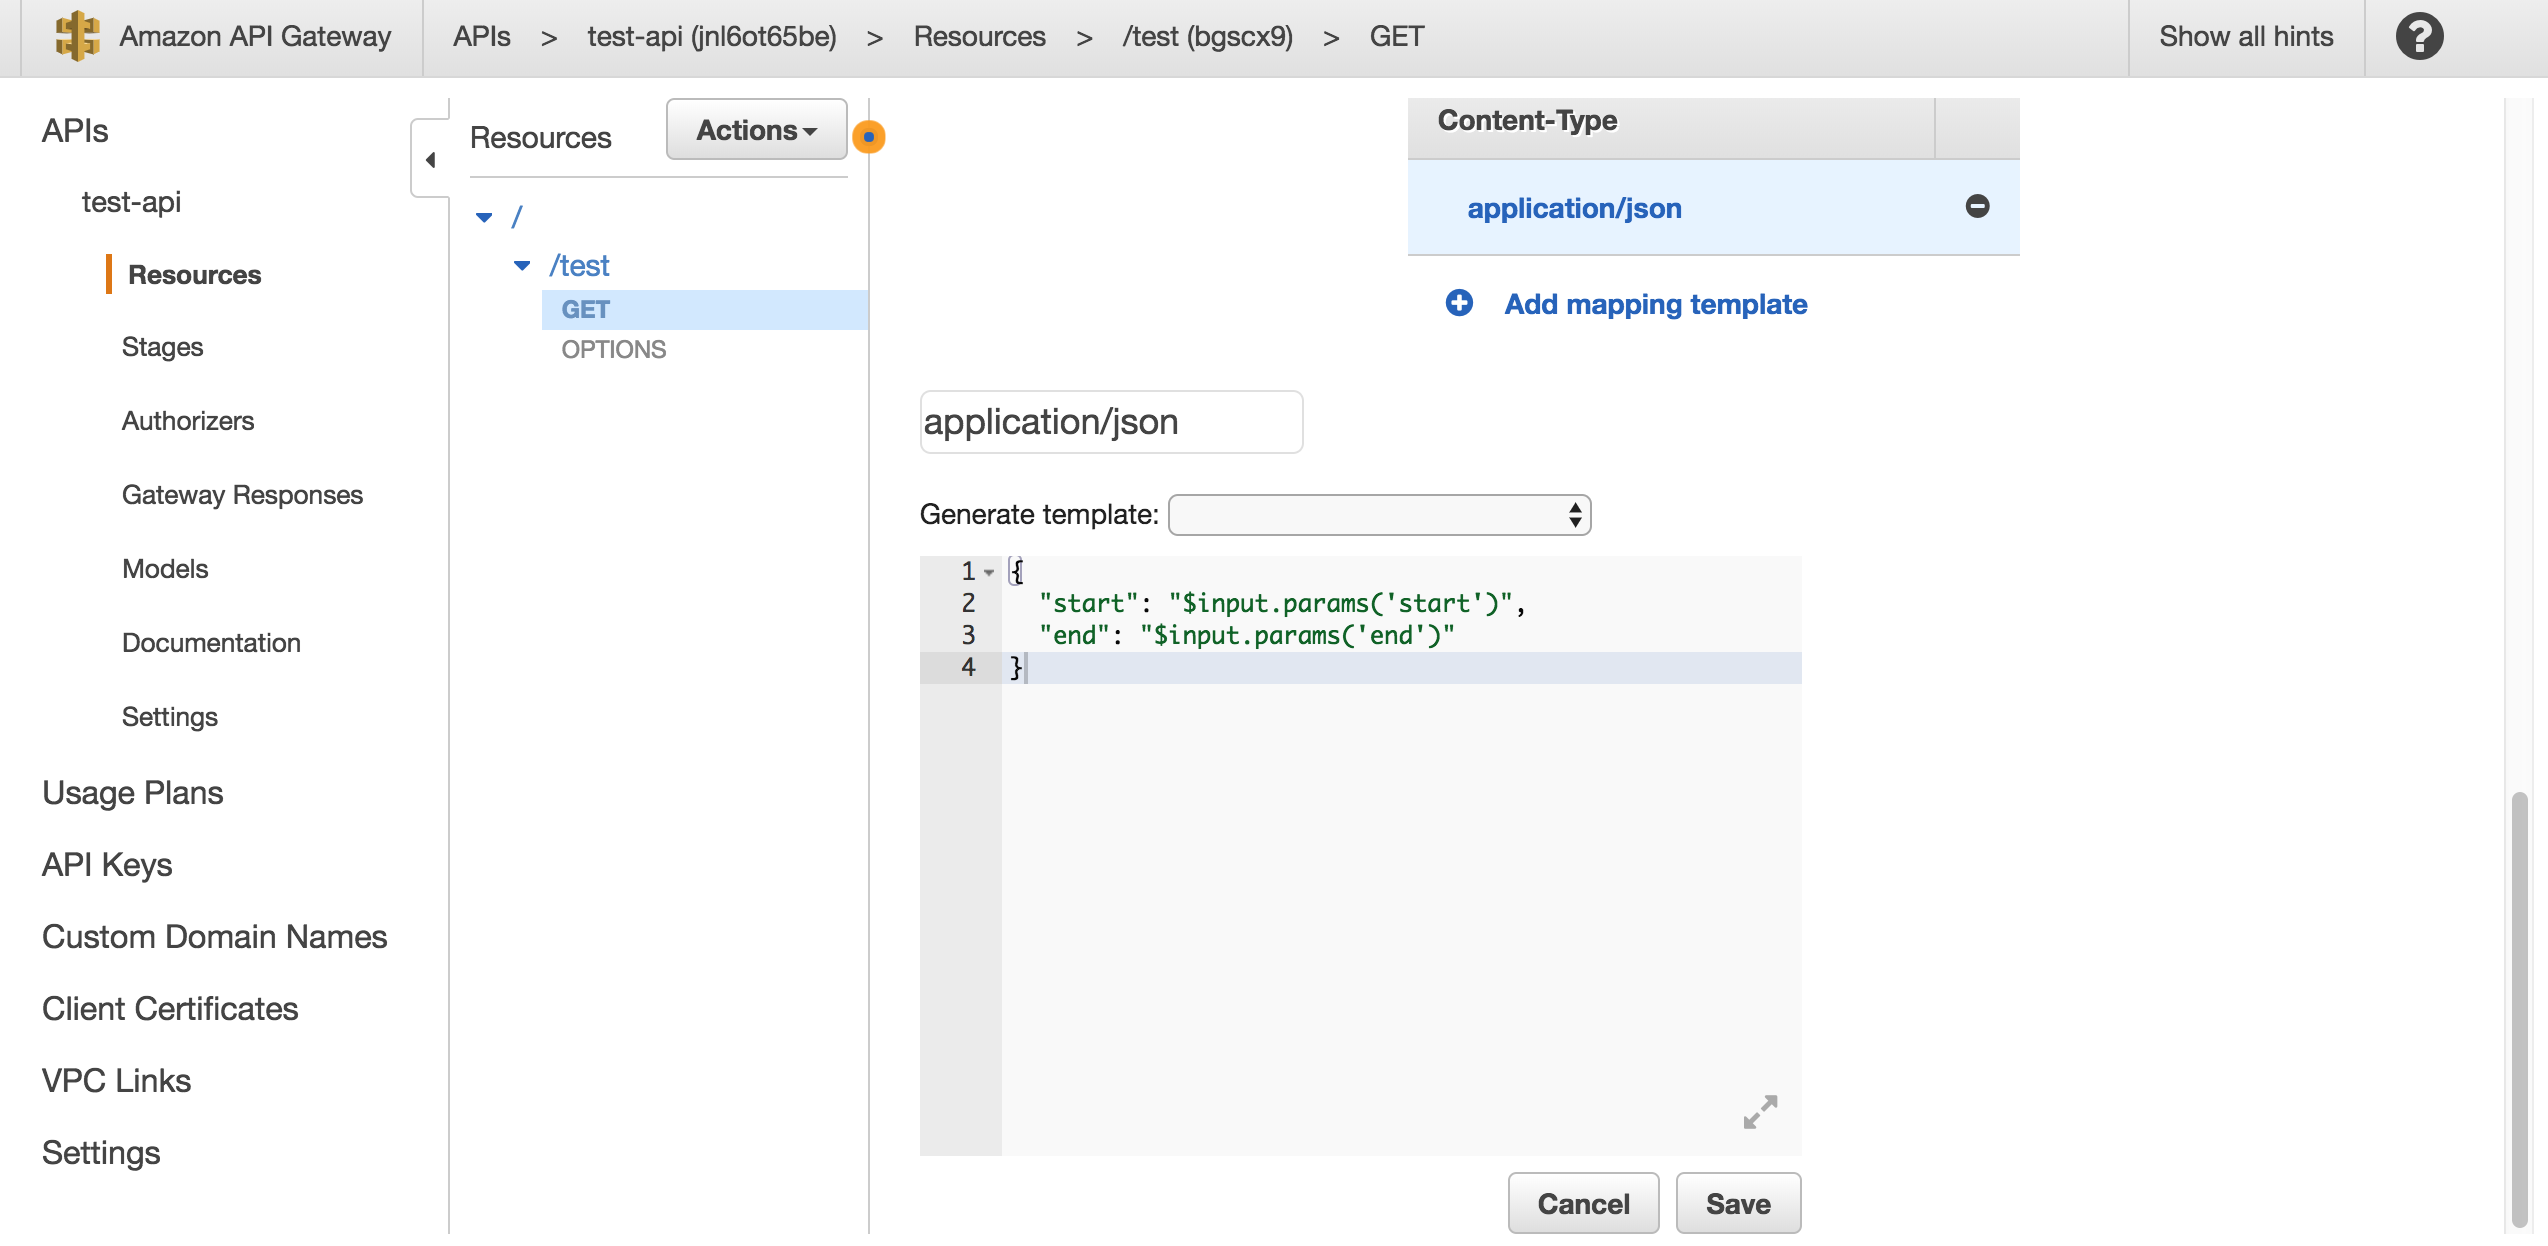Viewport: 2548px width, 1246px height.
Task: Expand the code editor with the fullscreen arrows icon
Action: click(x=1759, y=1111)
